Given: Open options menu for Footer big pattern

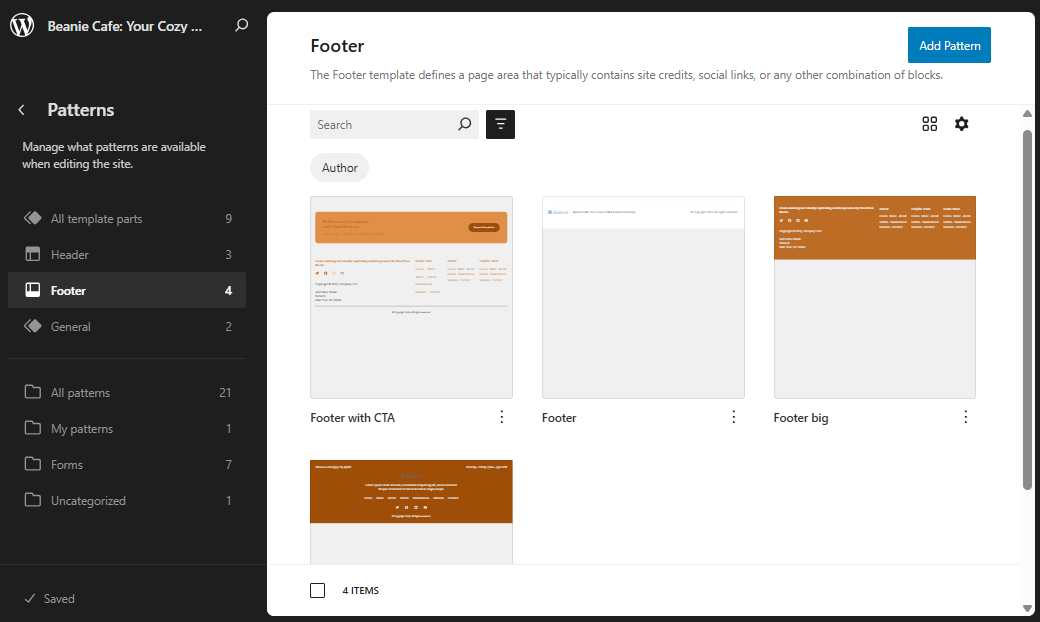Looking at the screenshot, I should 965,417.
